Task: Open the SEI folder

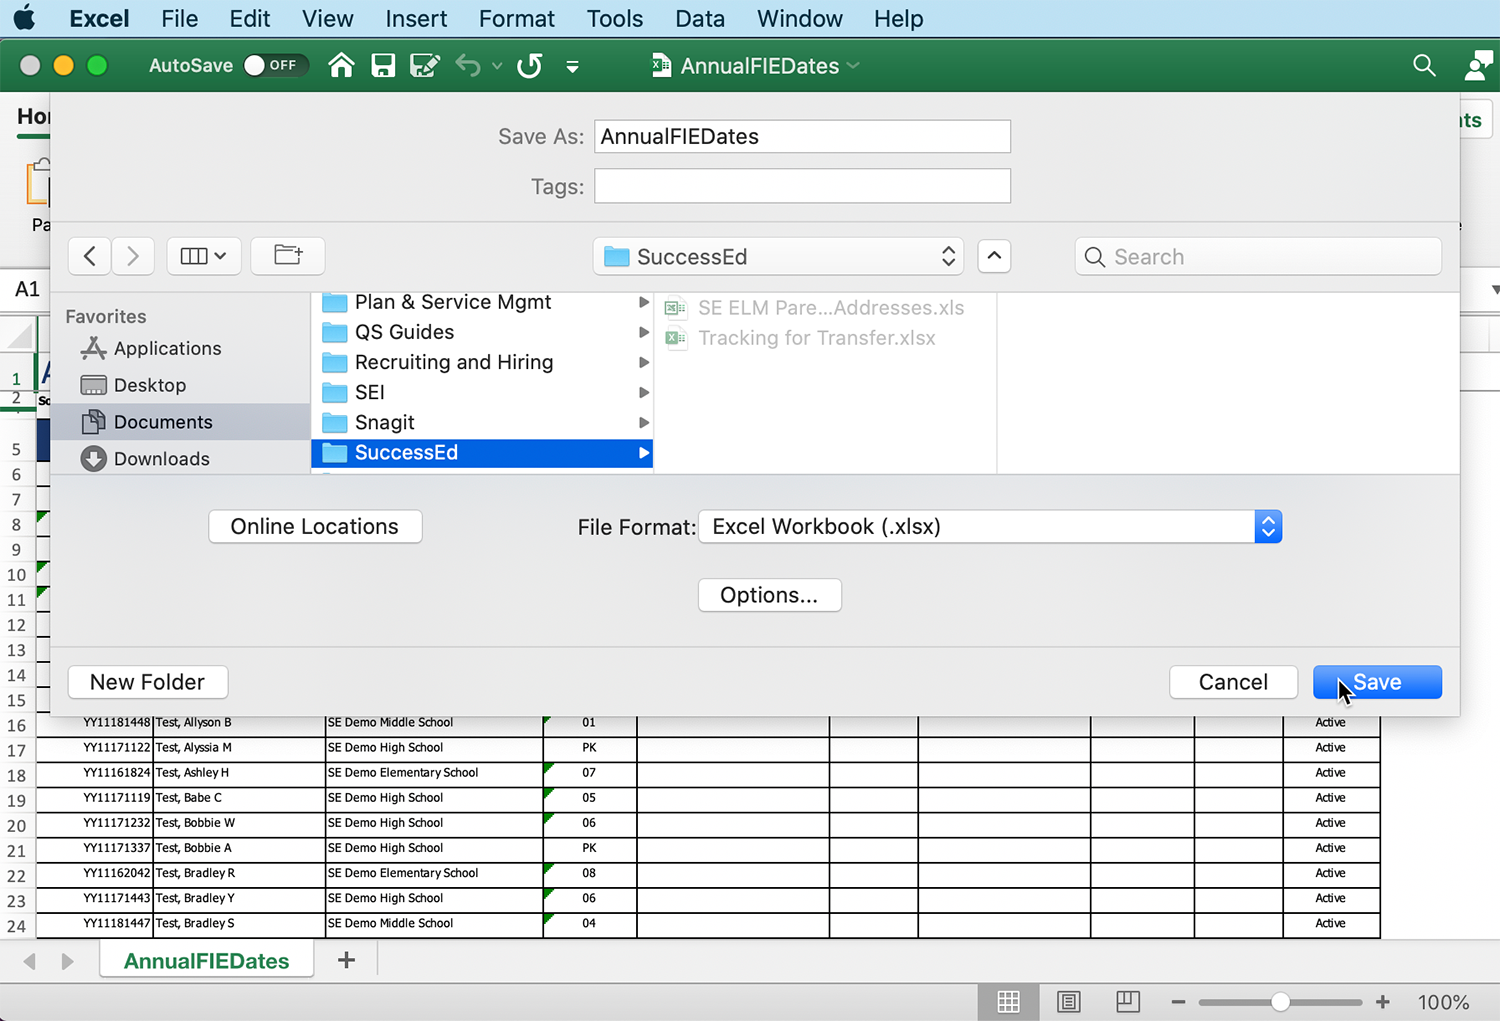Action: pos(482,392)
